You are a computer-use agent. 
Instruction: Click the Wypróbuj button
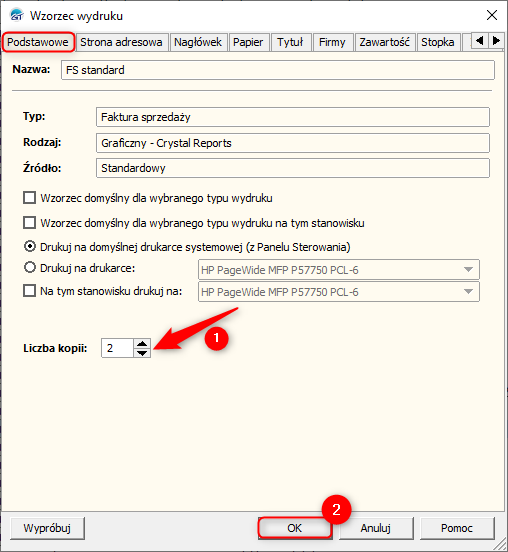click(47, 528)
